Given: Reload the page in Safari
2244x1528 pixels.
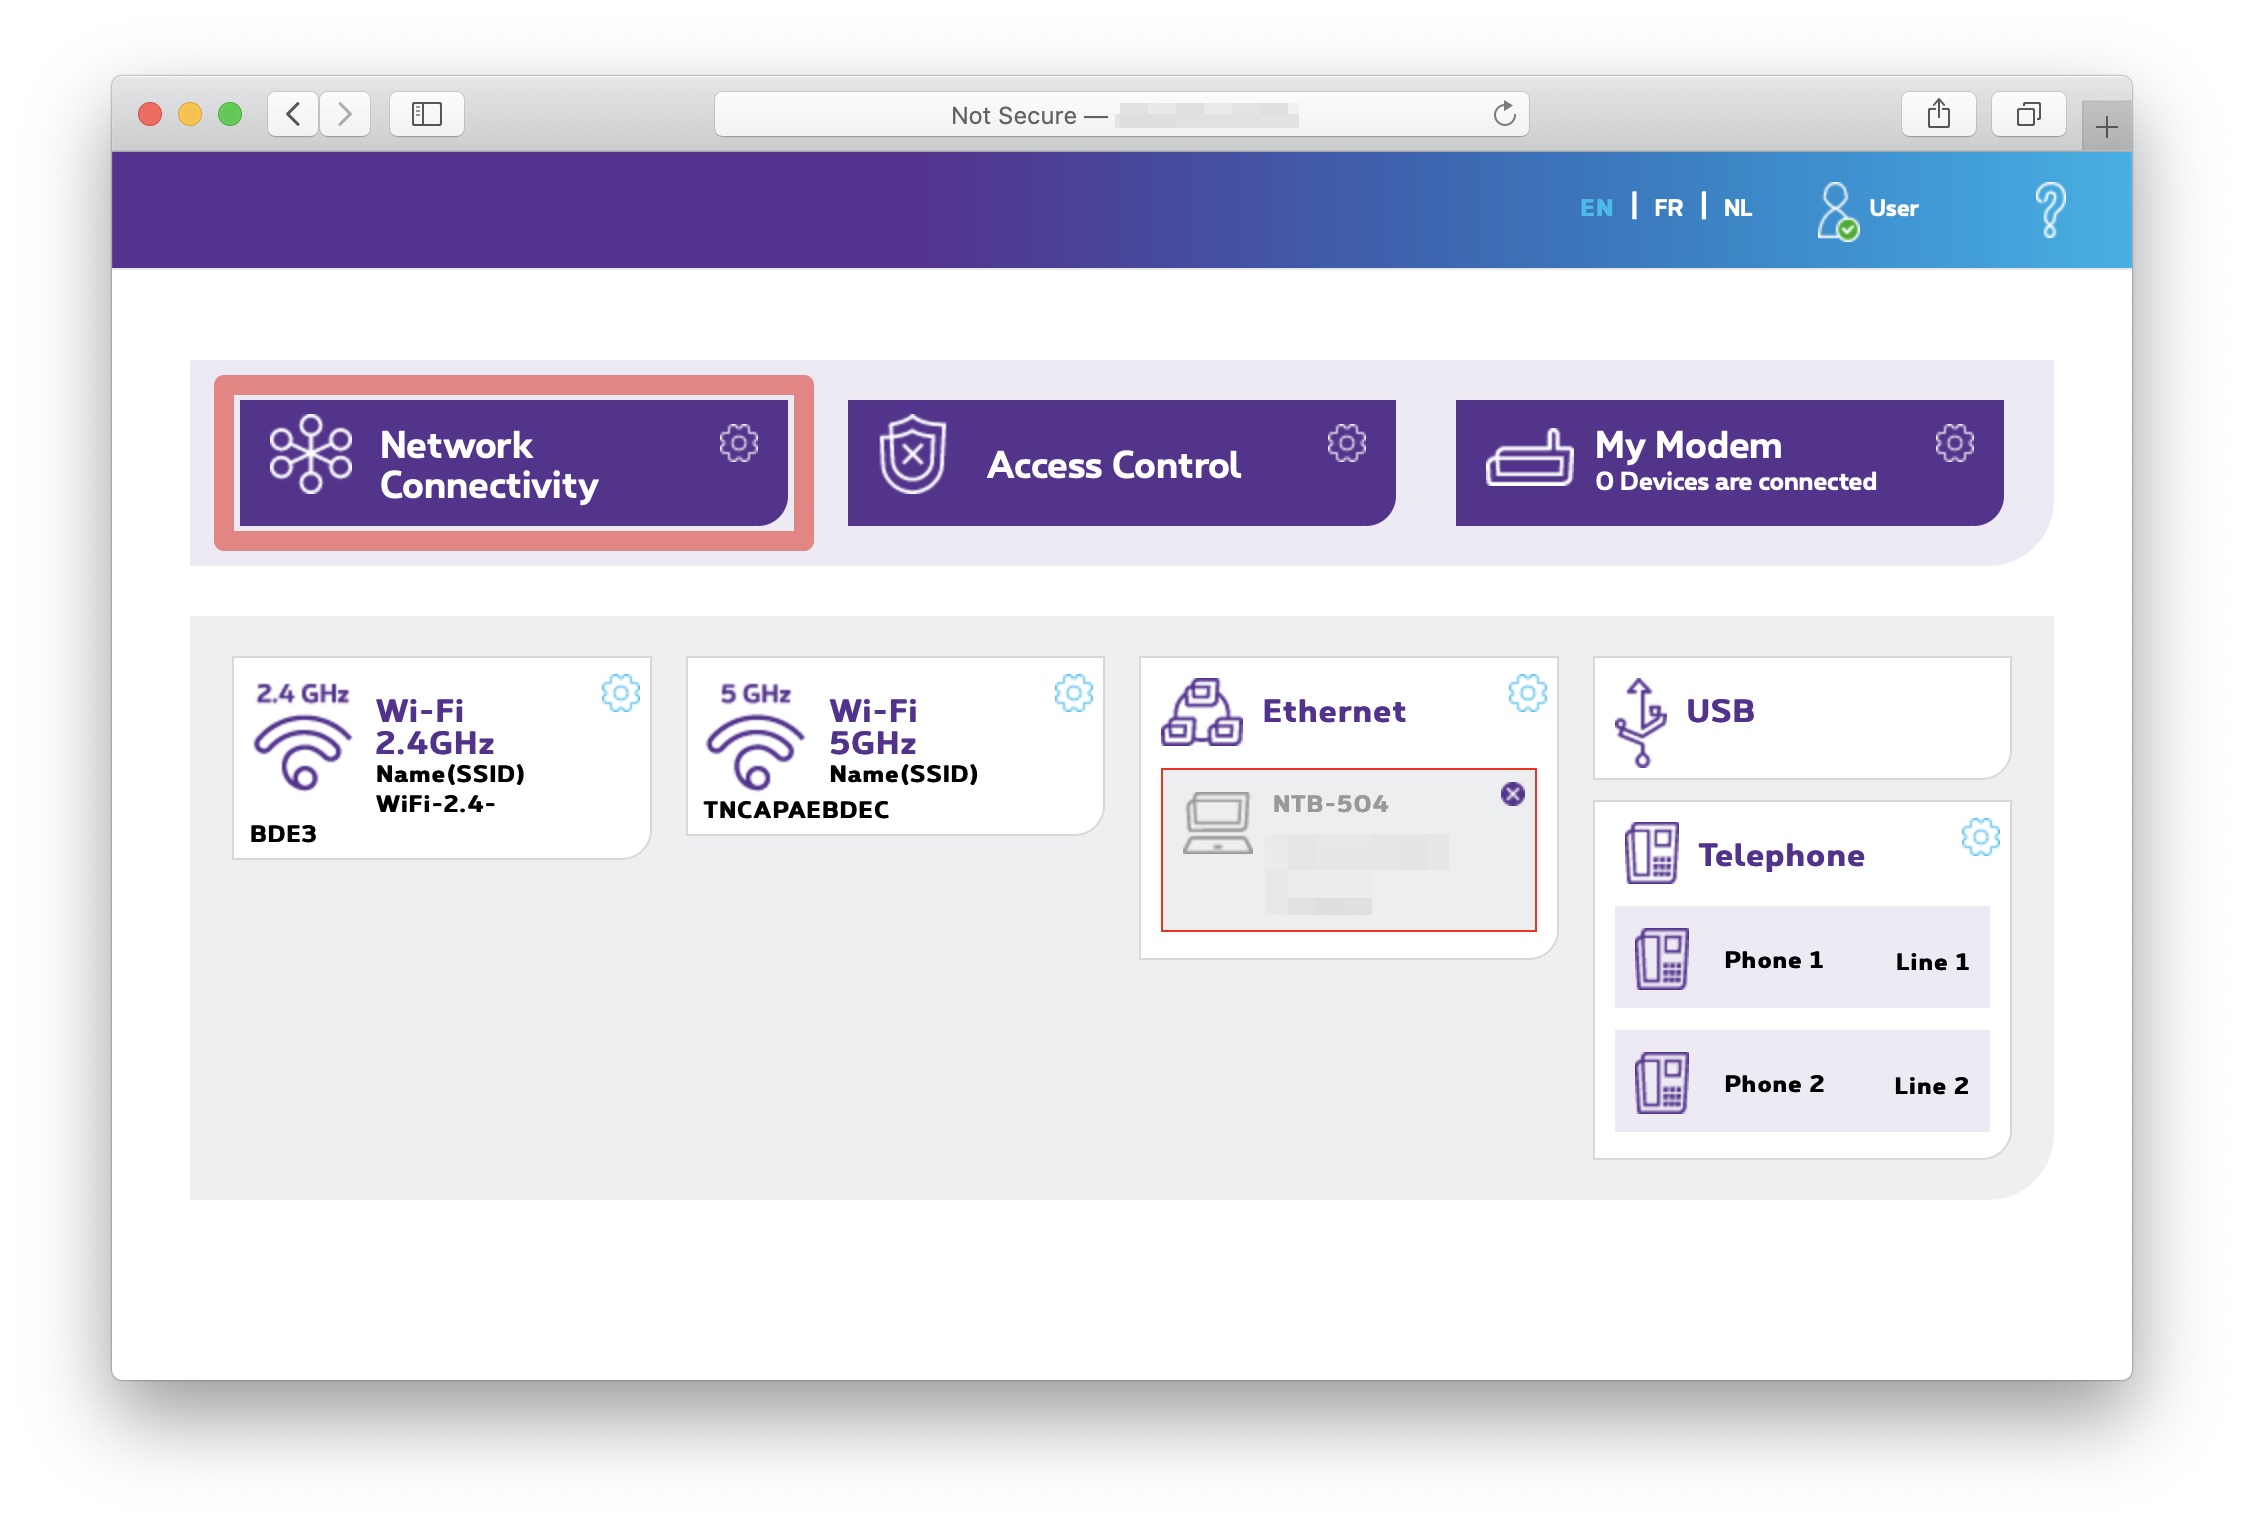Looking at the screenshot, I should [1504, 114].
